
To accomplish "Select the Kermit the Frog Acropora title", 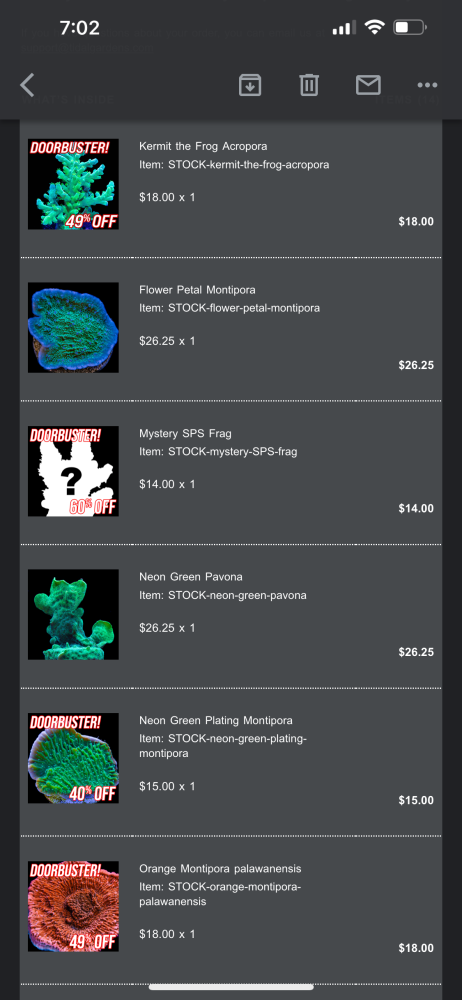I will [203, 146].
